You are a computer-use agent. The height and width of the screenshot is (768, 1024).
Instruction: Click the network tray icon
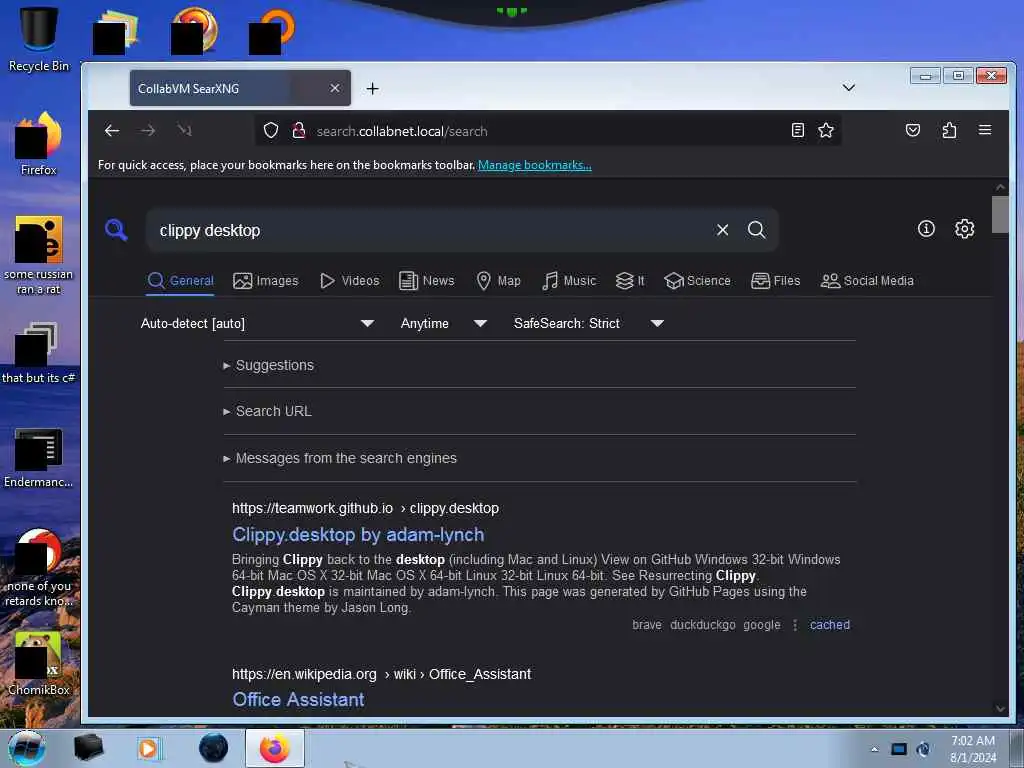click(899, 749)
